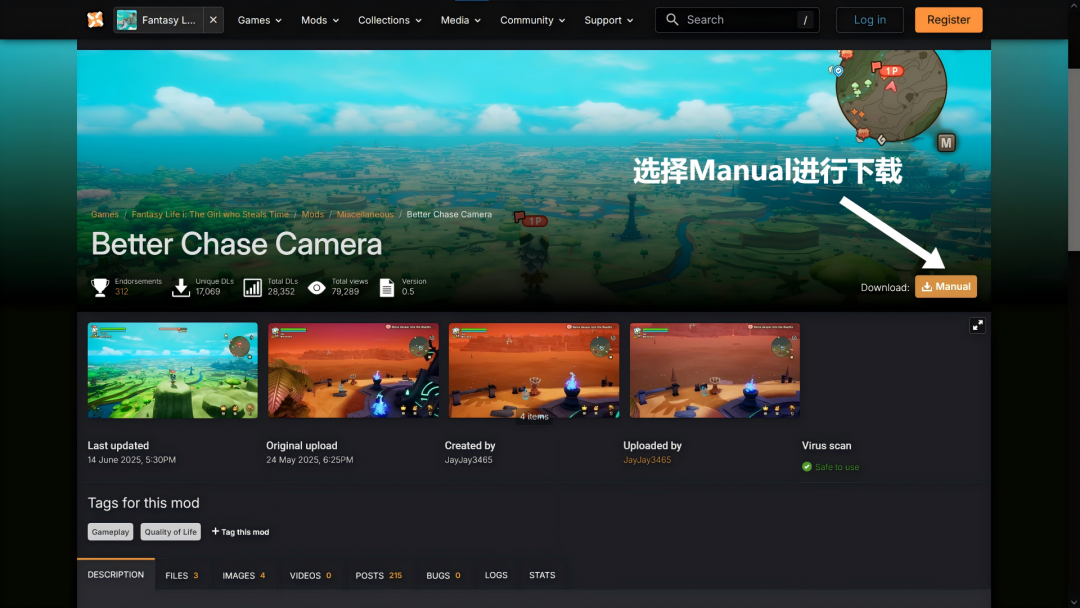Open the second screenshot with palm leaf

point(353,370)
